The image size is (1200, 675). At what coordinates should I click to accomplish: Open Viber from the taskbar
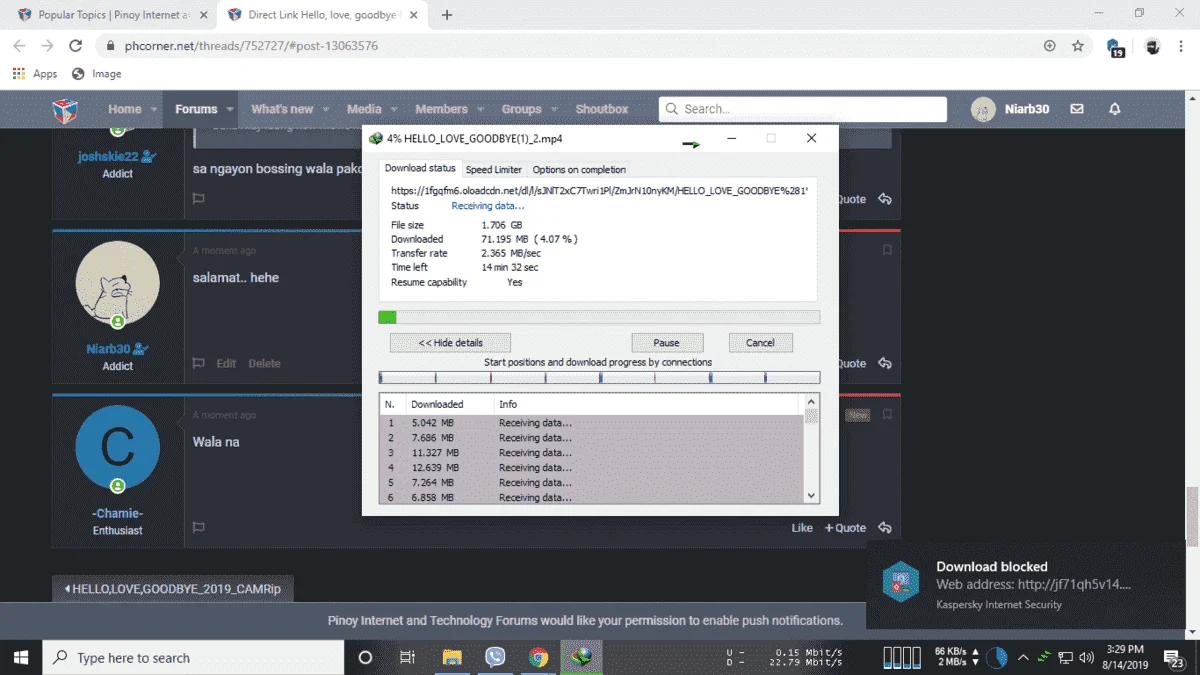click(x=495, y=657)
